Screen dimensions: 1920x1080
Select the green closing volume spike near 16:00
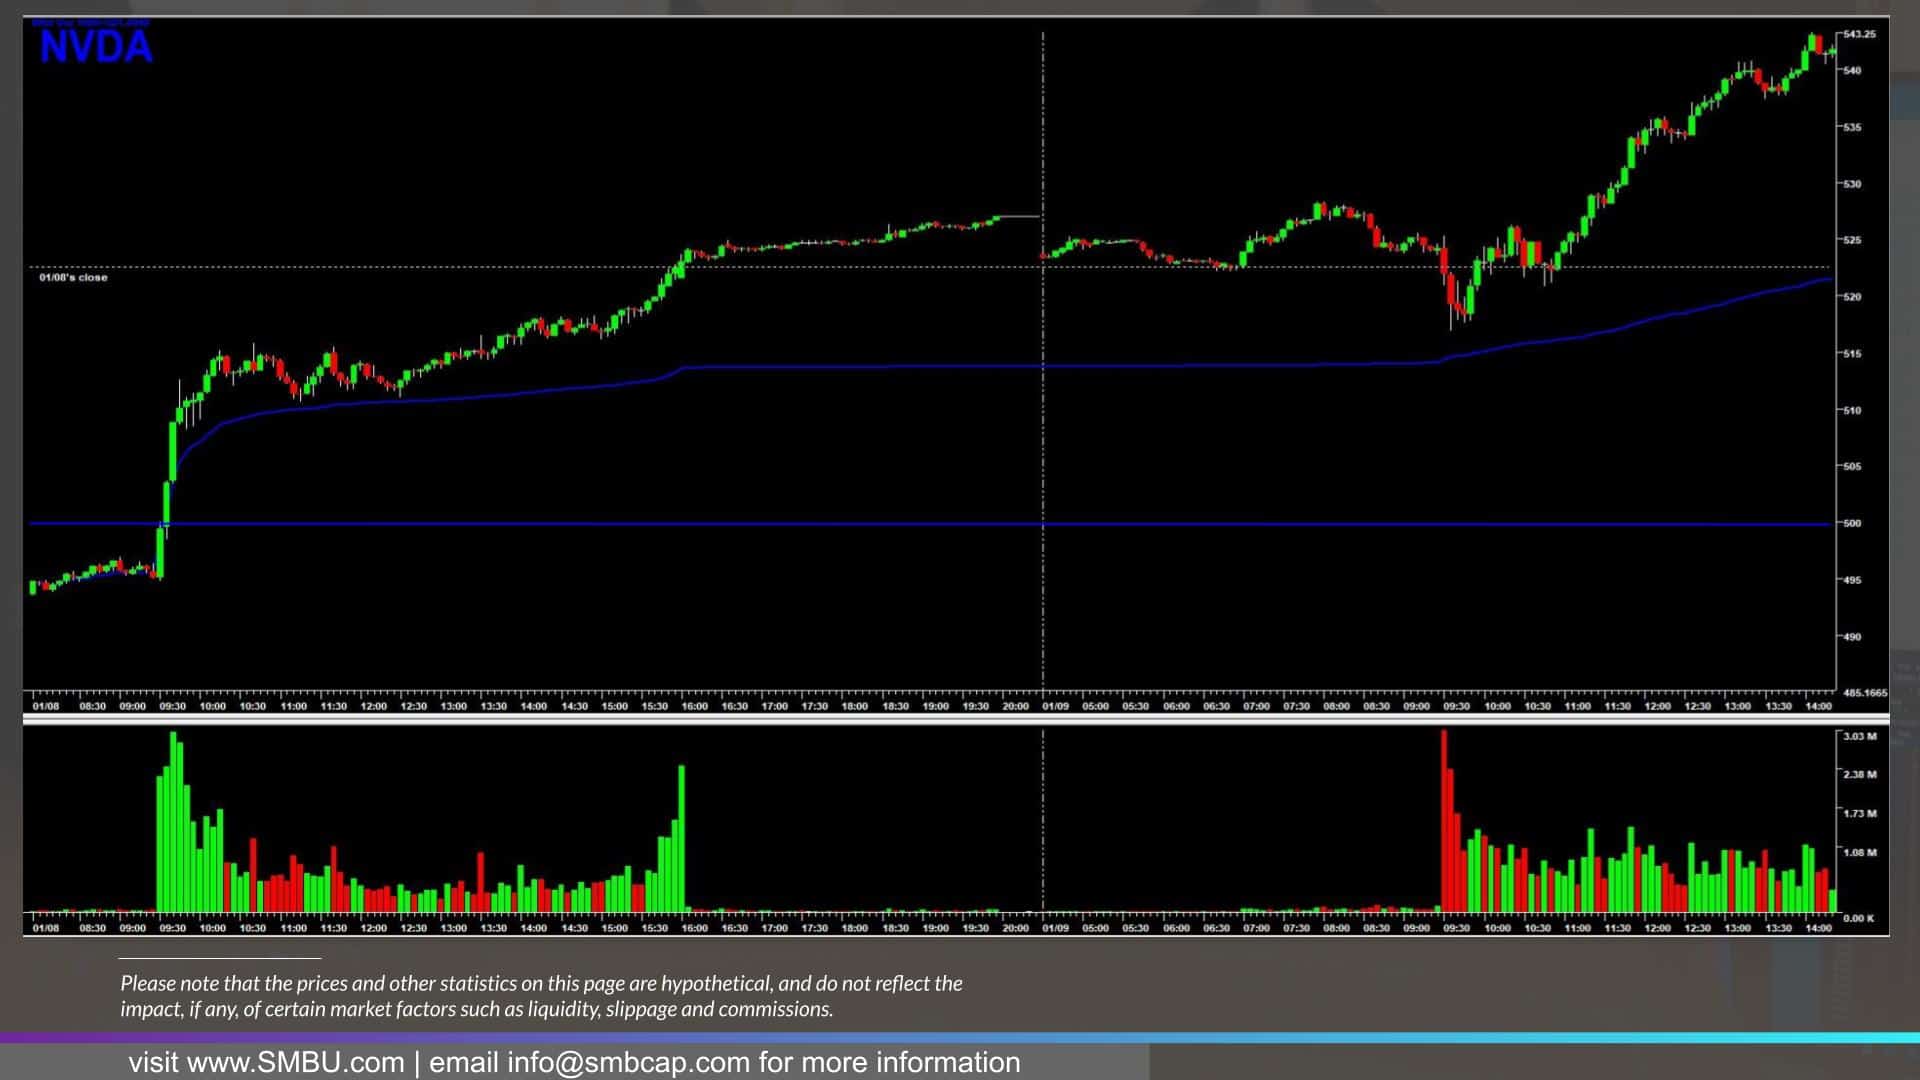coord(681,838)
